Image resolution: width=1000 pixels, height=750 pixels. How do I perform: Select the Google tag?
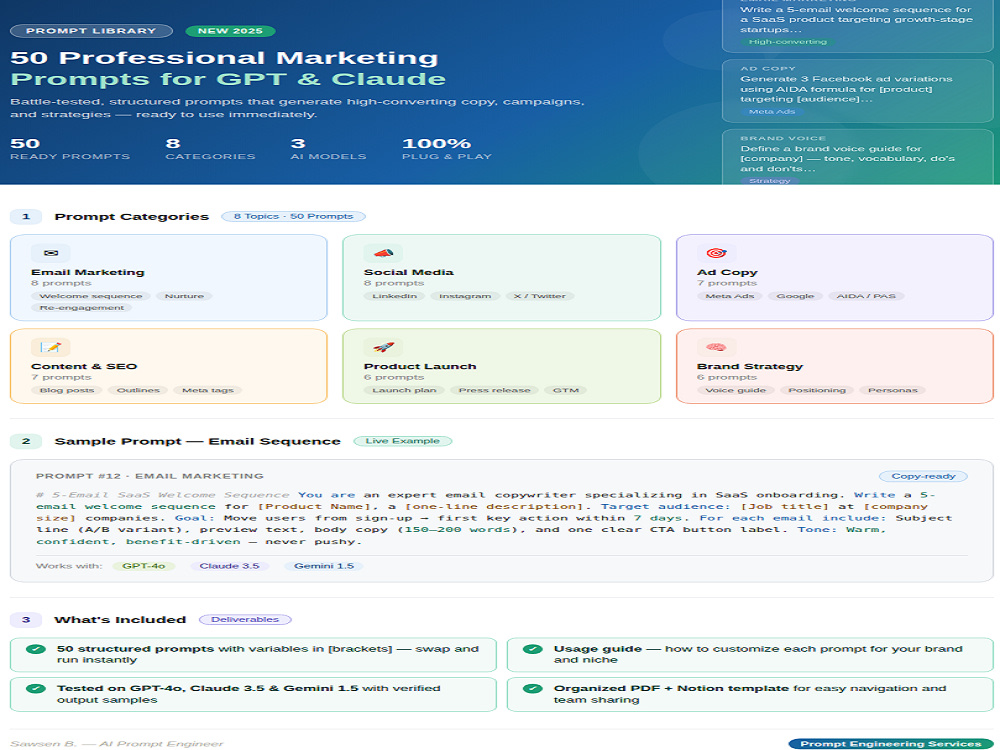pos(795,296)
